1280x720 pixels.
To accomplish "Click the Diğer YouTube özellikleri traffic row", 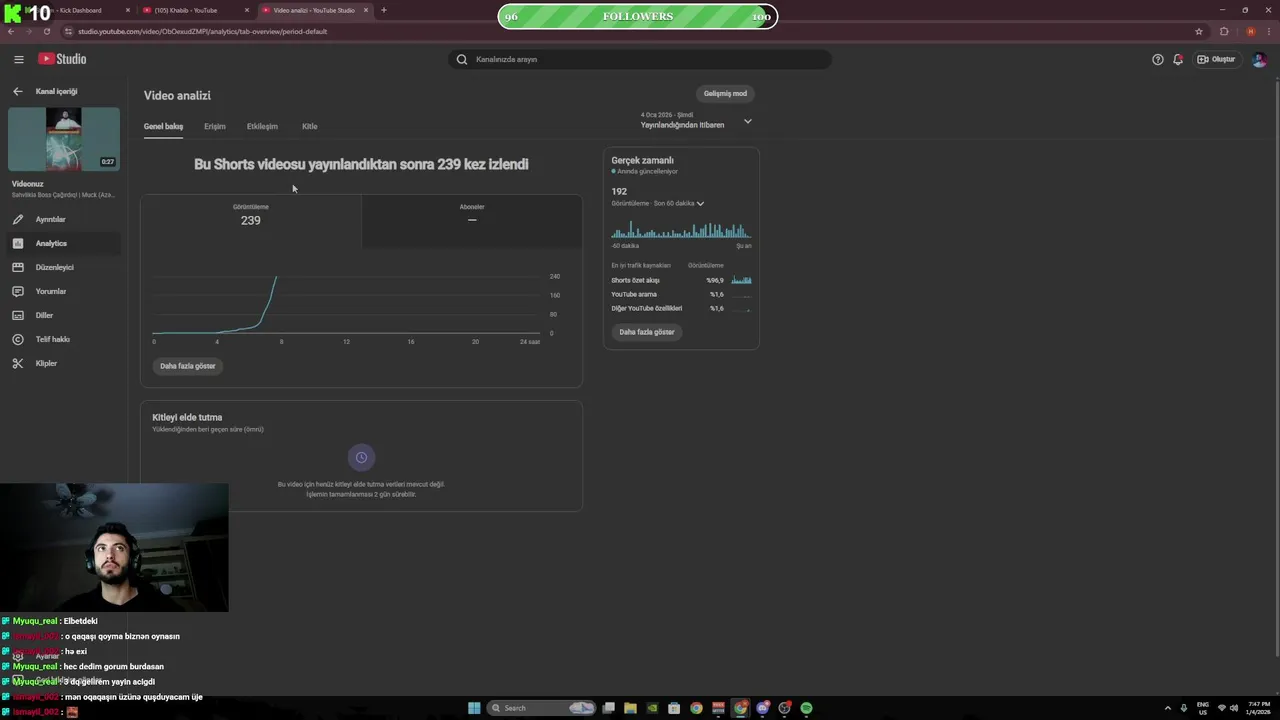I will [x=681, y=308].
